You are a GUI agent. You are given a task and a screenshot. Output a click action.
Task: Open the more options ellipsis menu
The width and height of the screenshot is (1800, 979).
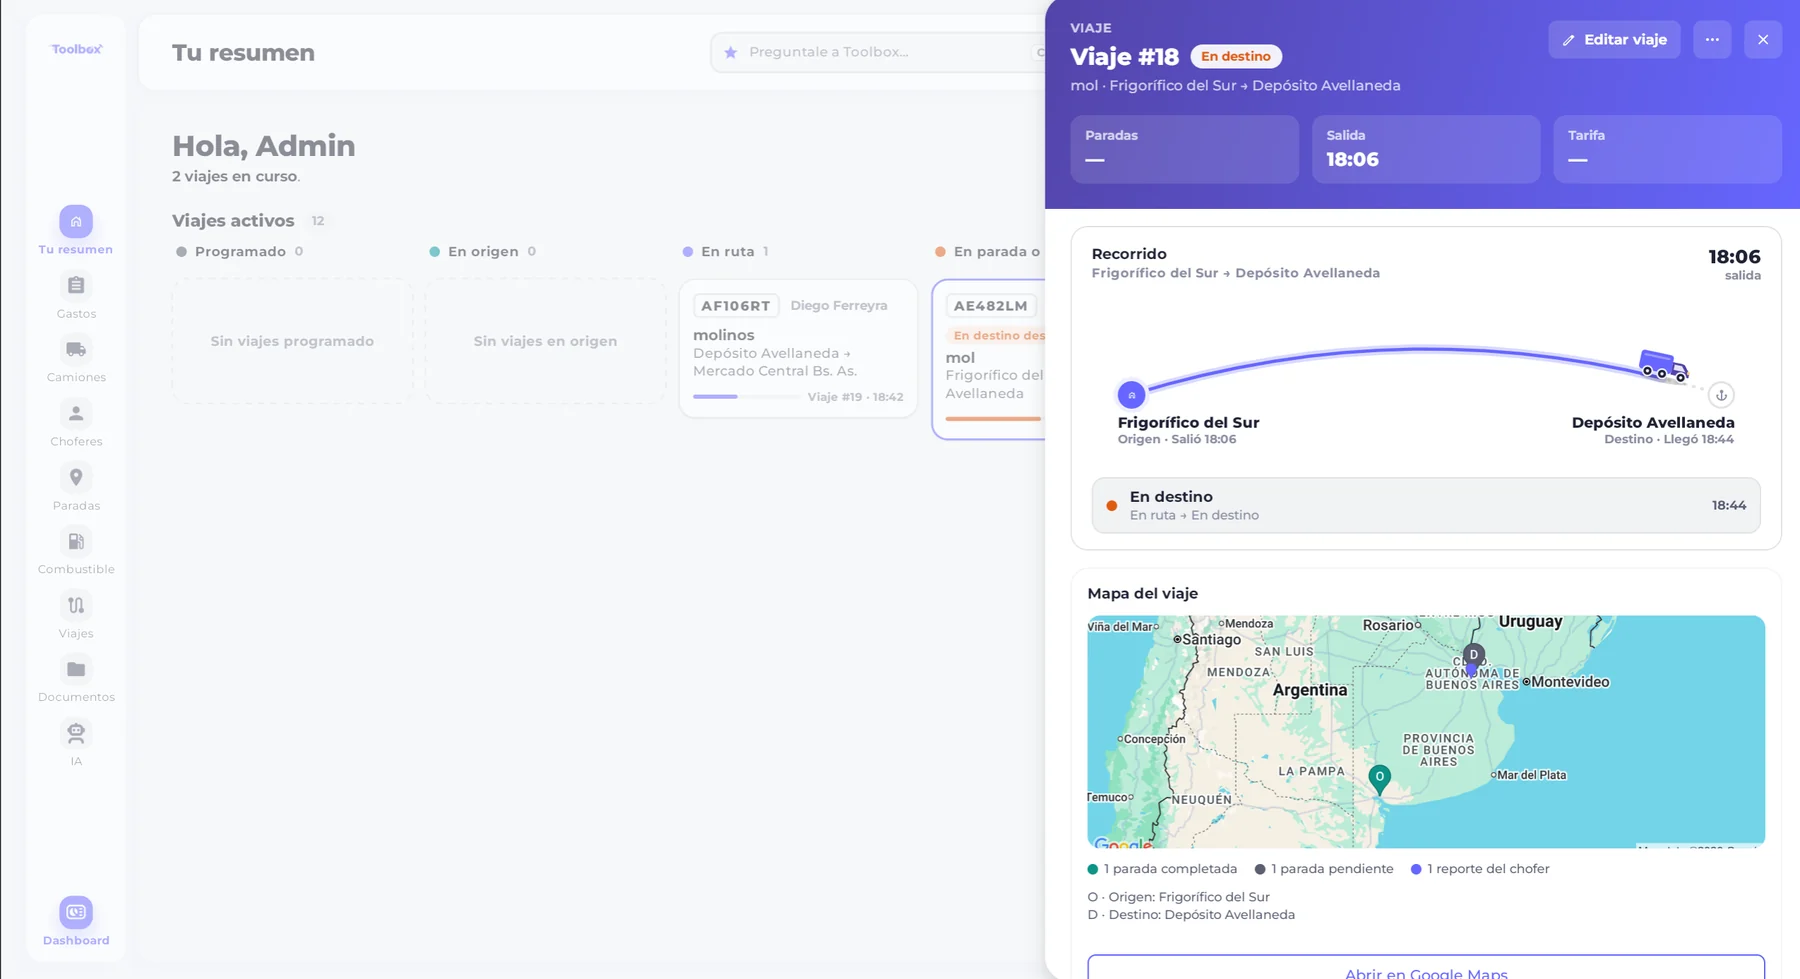1712,40
